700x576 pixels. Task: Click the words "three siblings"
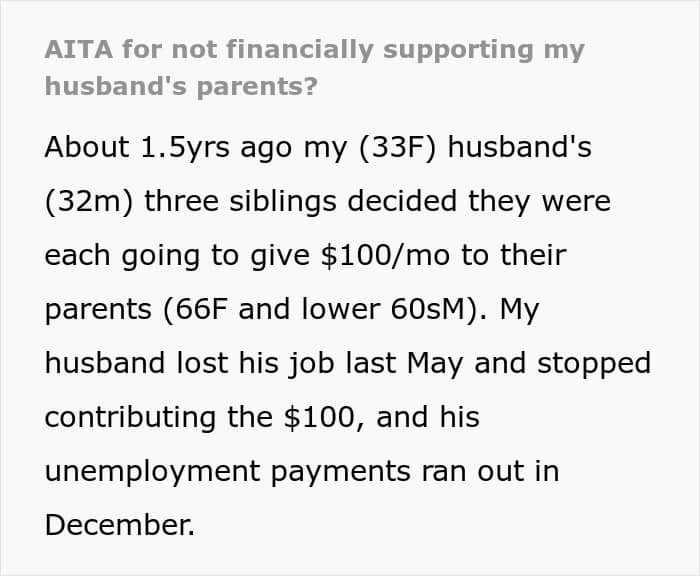point(240,202)
